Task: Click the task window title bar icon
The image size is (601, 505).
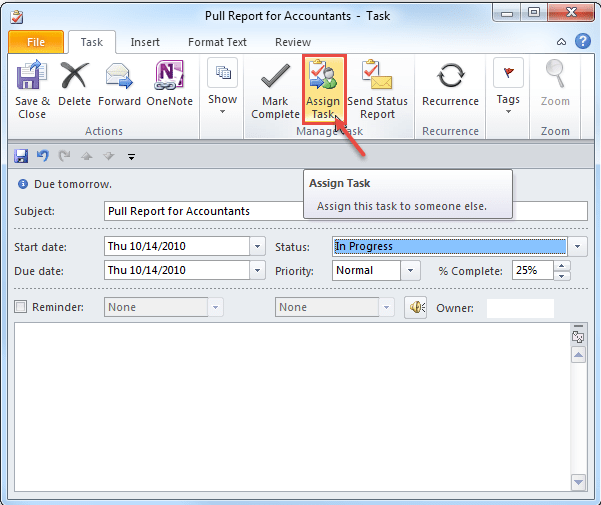Action: [x=17, y=17]
